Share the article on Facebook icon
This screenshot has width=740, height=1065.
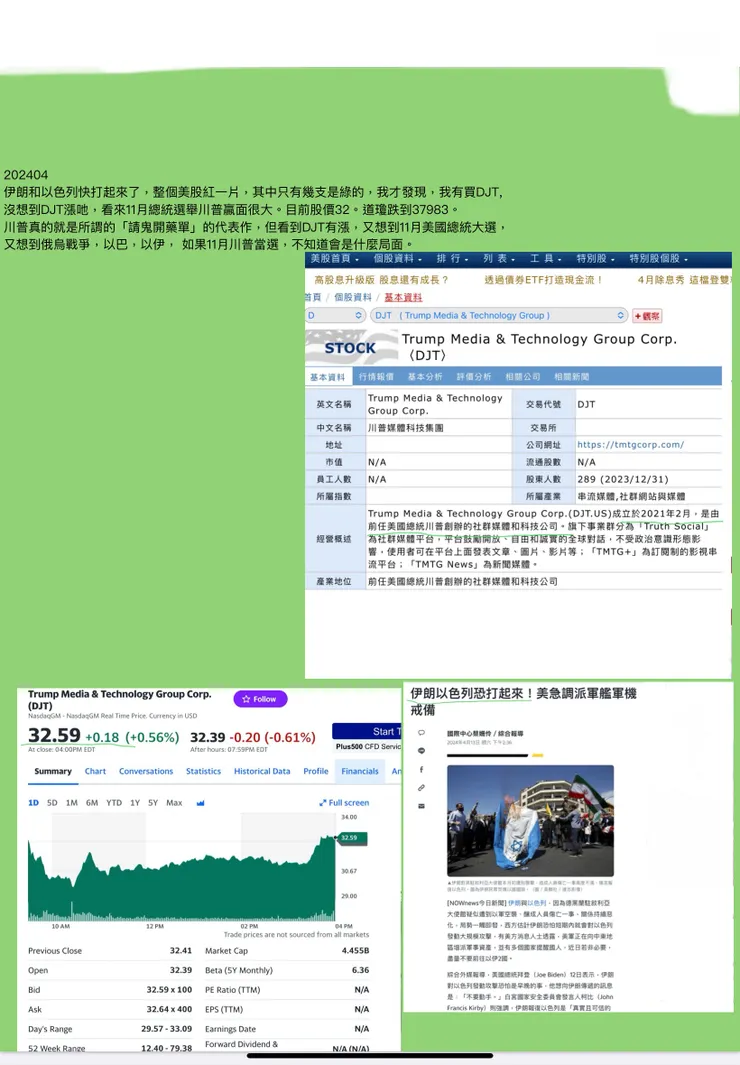pos(422,769)
